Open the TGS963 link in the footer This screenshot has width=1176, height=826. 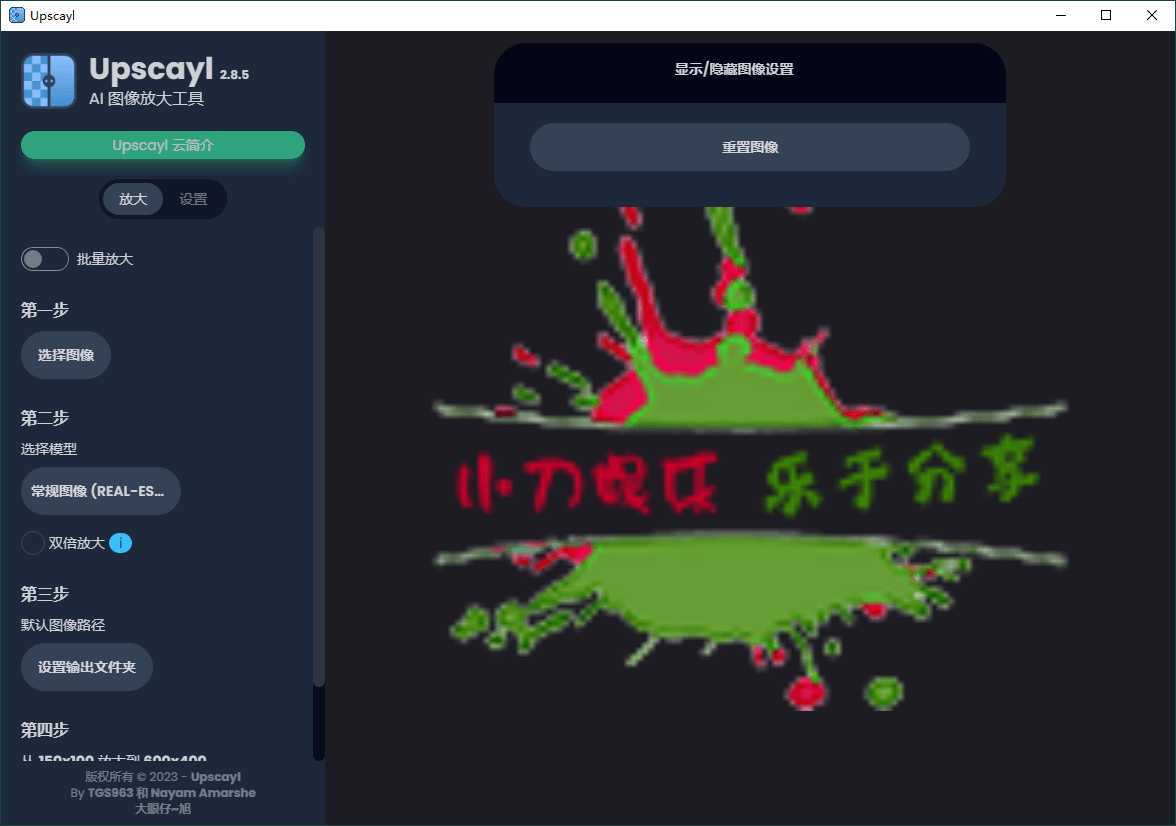coord(110,793)
